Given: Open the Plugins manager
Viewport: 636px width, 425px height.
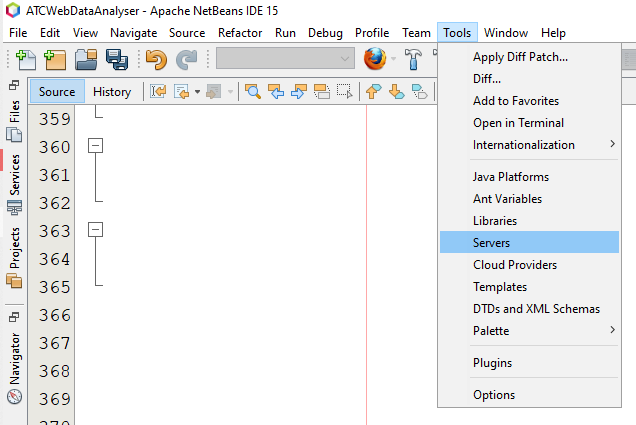Looking at the screenshot, I should coord(529,363).
